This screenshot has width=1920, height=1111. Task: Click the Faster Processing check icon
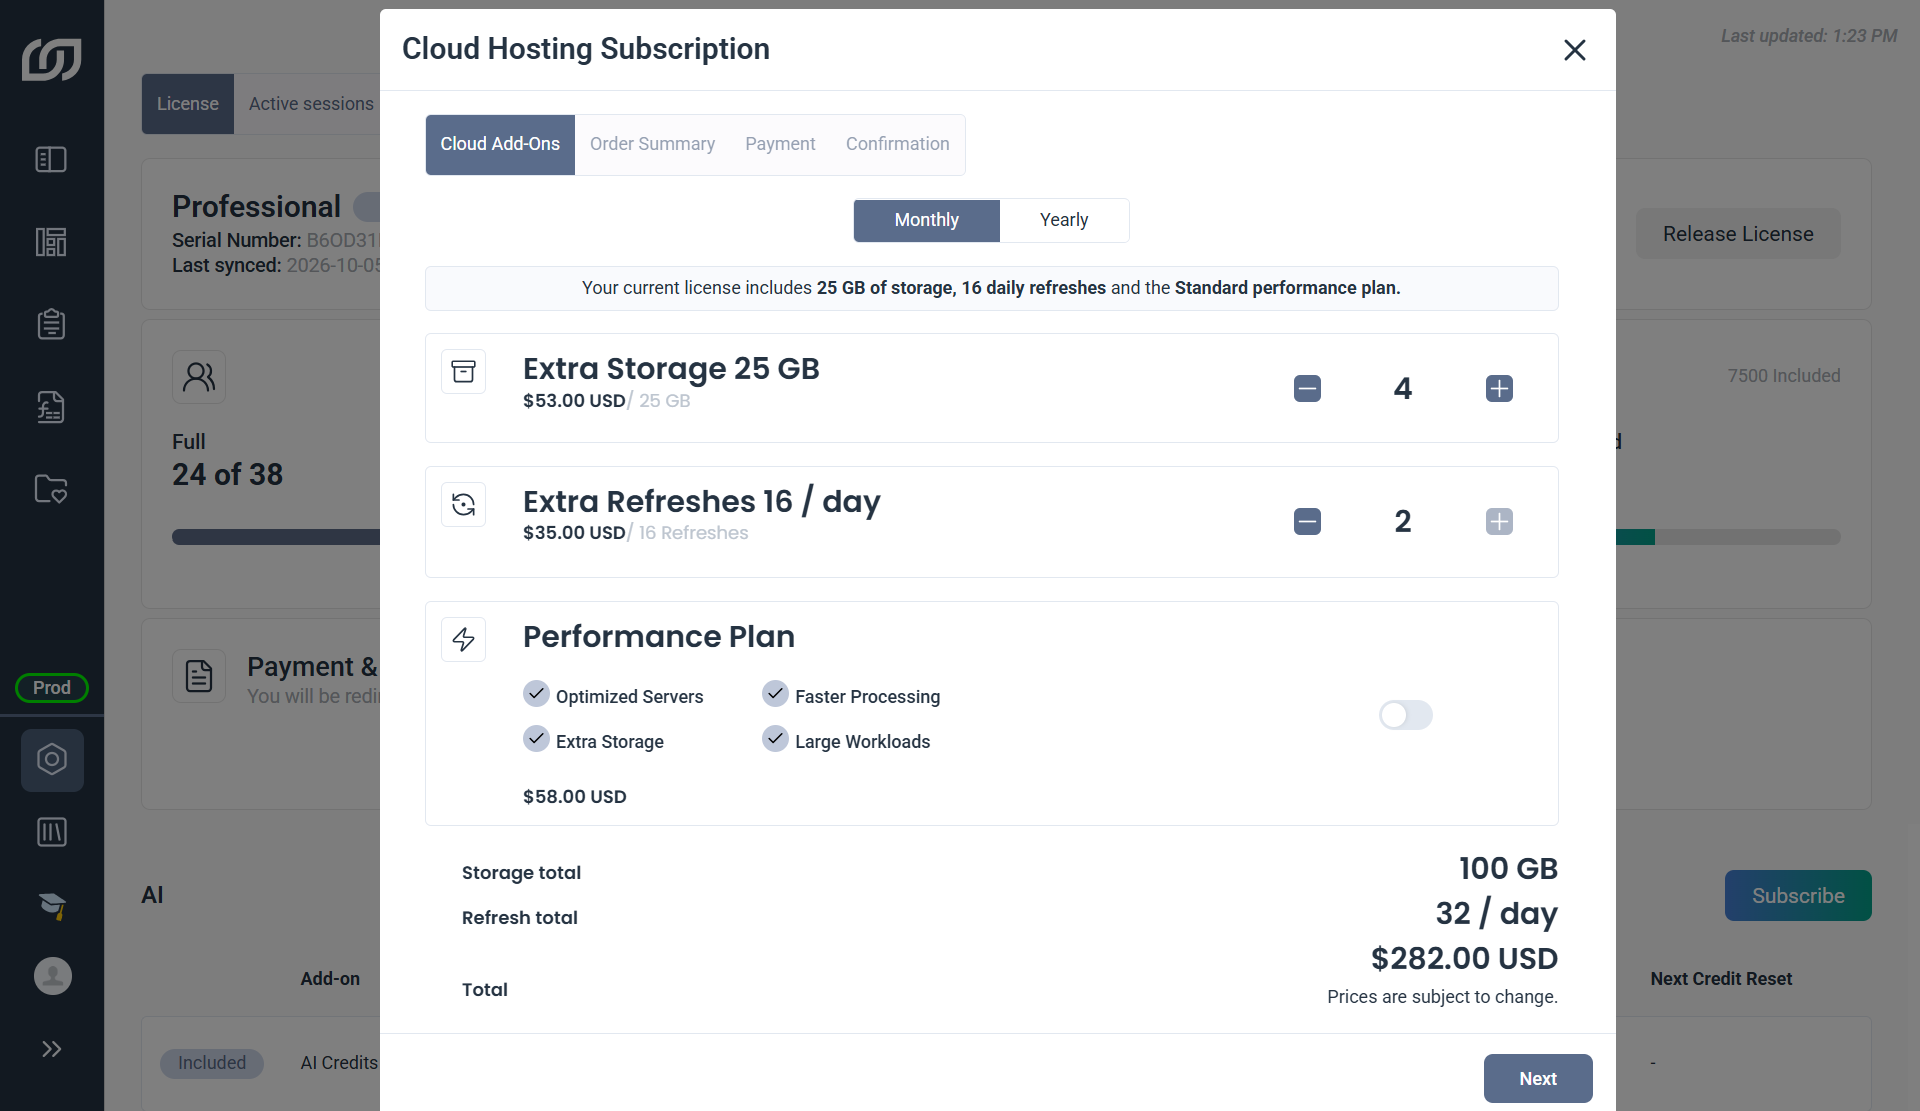776,694
